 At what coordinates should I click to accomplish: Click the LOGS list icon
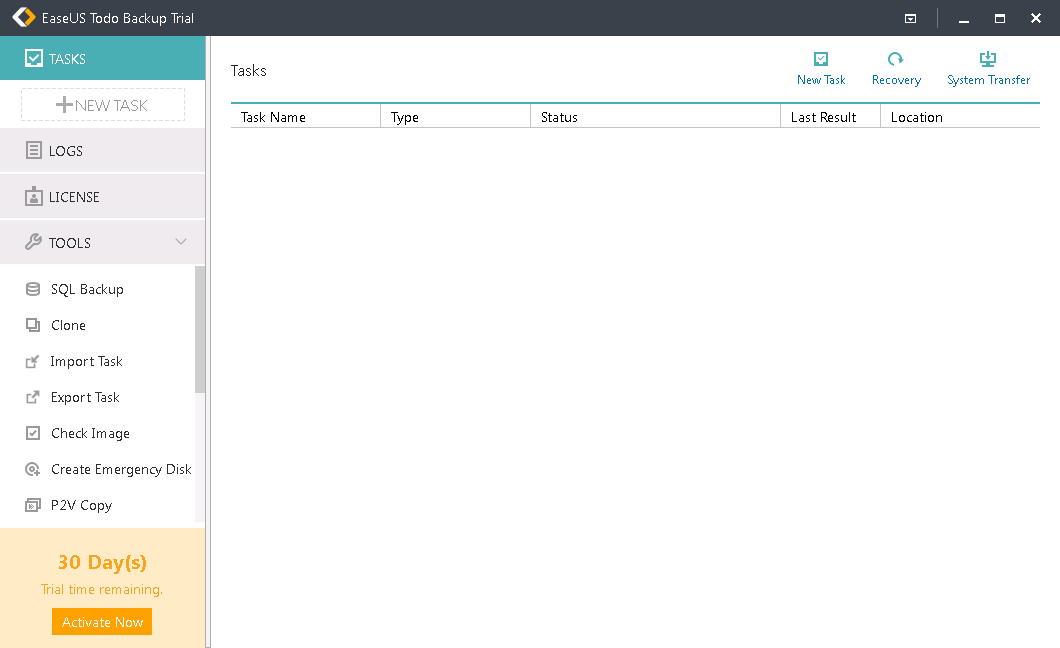pyautogui.click(x=33, y=150)
